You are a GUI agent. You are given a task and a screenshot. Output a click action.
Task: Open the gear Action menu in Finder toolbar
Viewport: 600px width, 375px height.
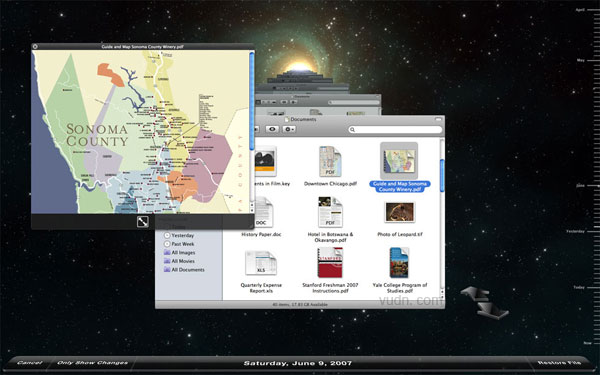click(x=289, y=129)
